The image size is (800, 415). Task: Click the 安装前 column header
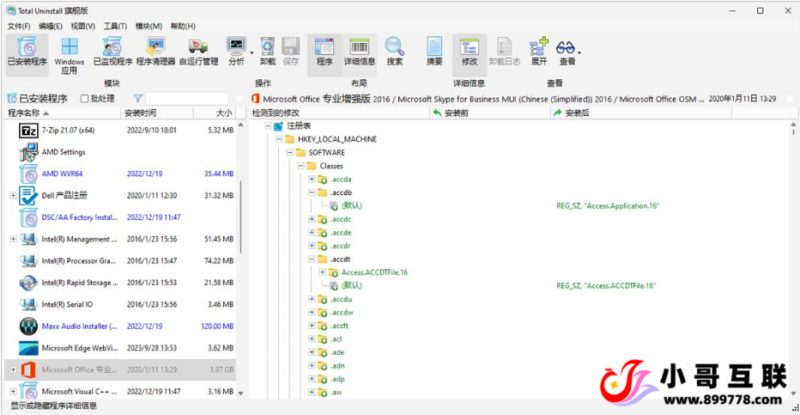pos(489,113)
